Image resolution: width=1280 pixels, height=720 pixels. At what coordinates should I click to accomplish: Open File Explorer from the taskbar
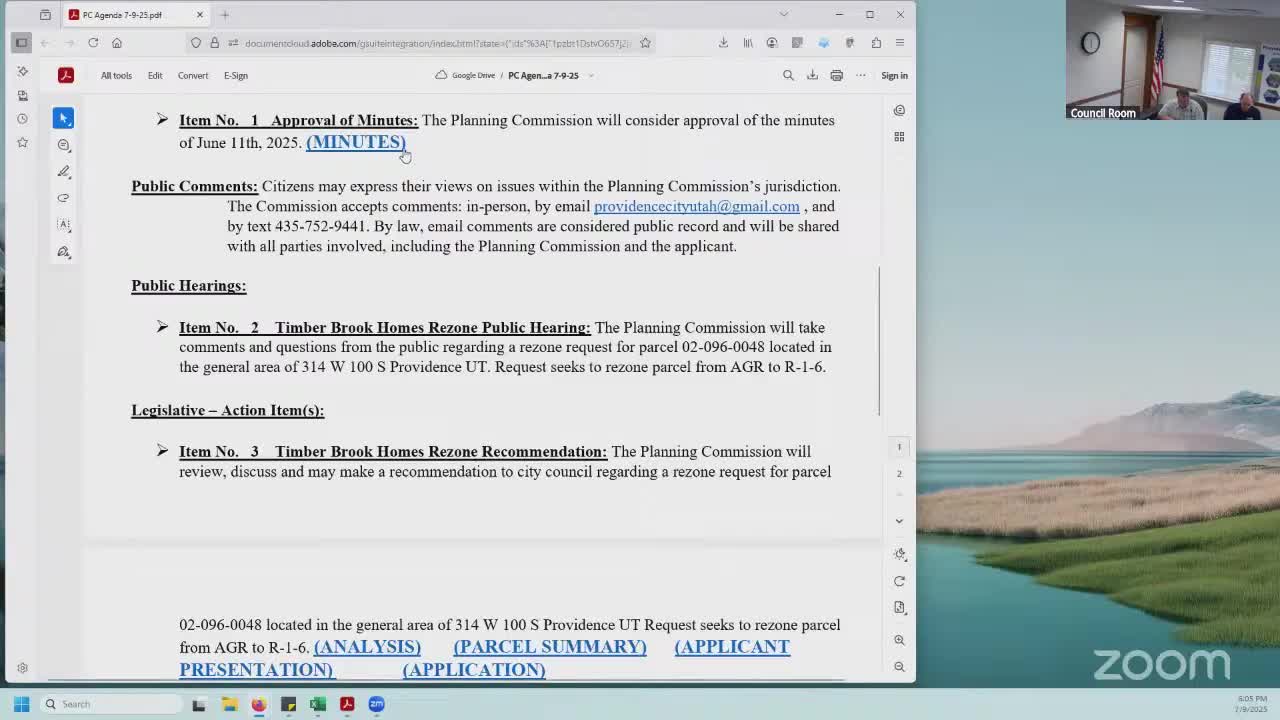(x=229, y=704)
